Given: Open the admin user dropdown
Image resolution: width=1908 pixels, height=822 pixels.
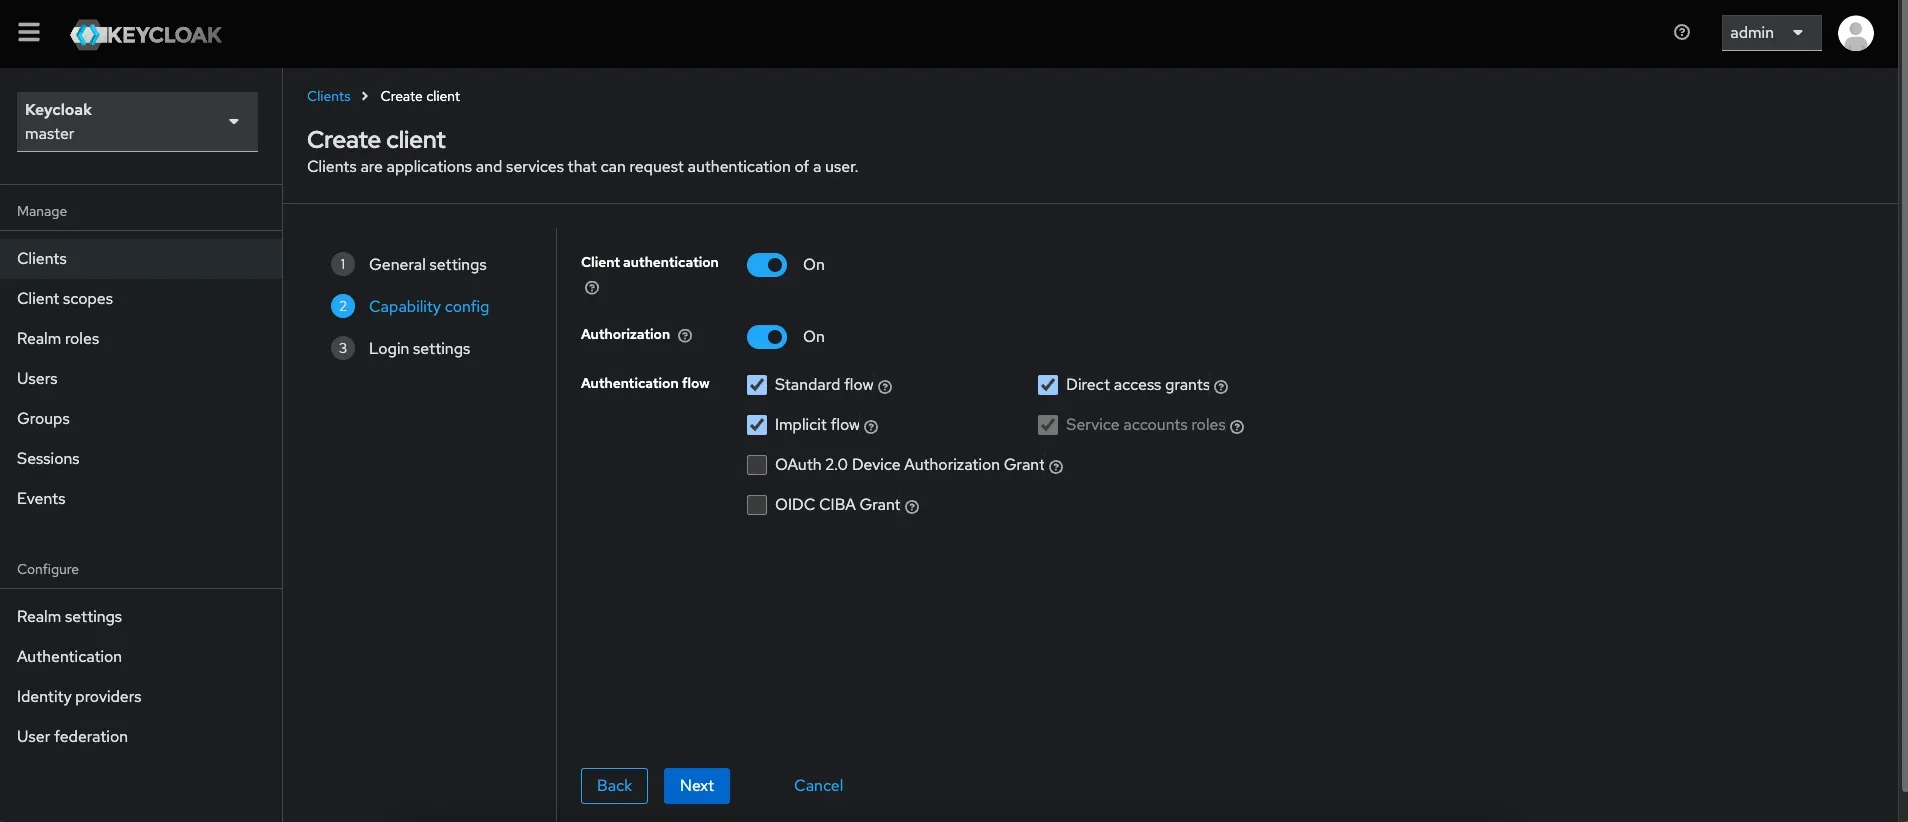Looking at the screenshot, I should [1770, 33].
